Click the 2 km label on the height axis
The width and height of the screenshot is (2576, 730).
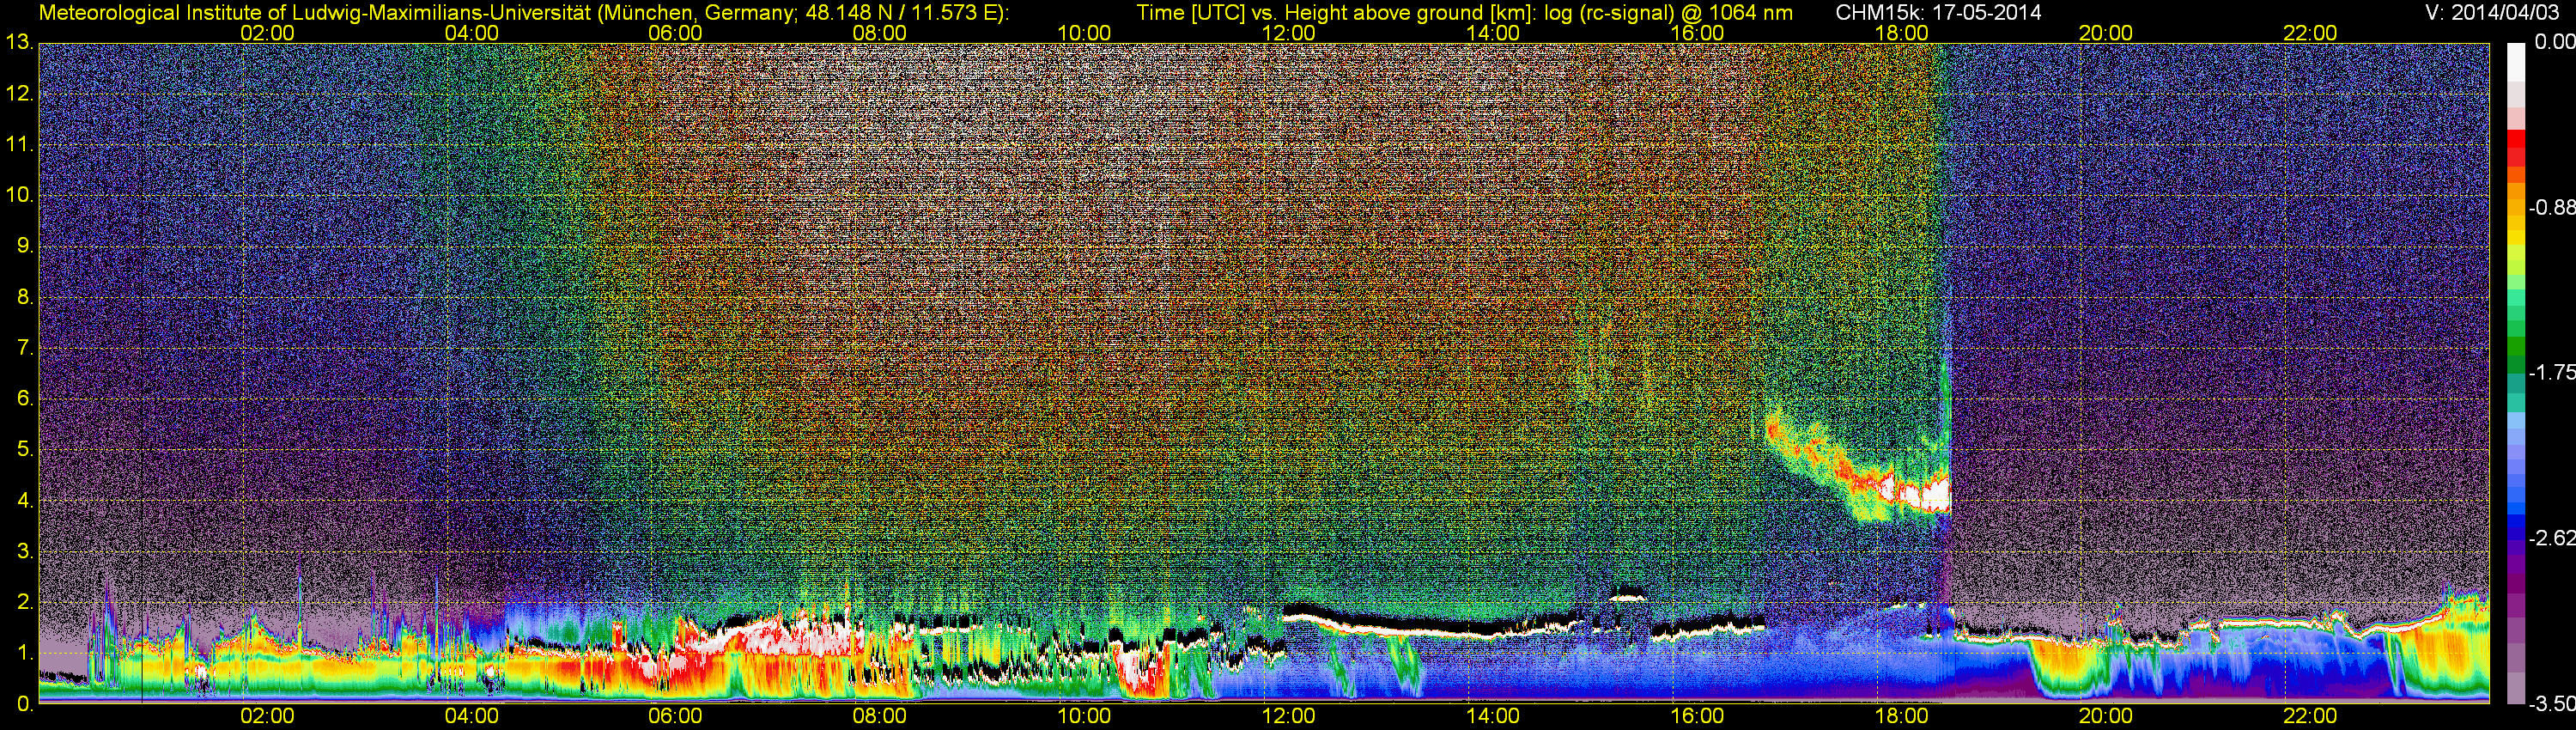(25, 602)
